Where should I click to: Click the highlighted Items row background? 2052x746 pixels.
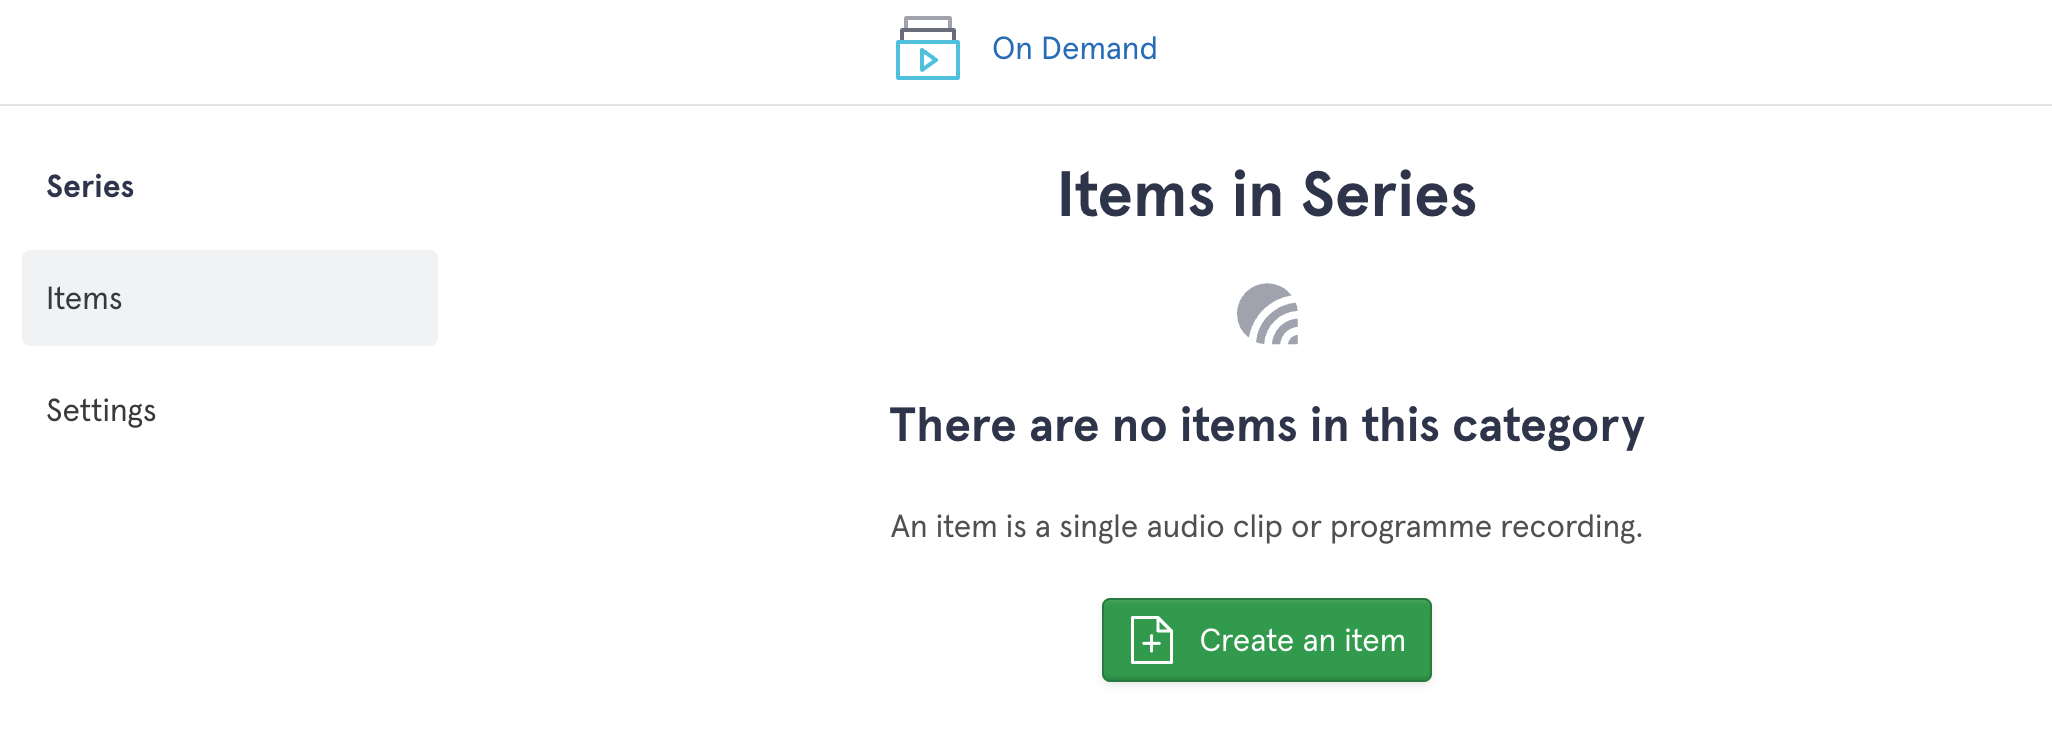point(230,298)
